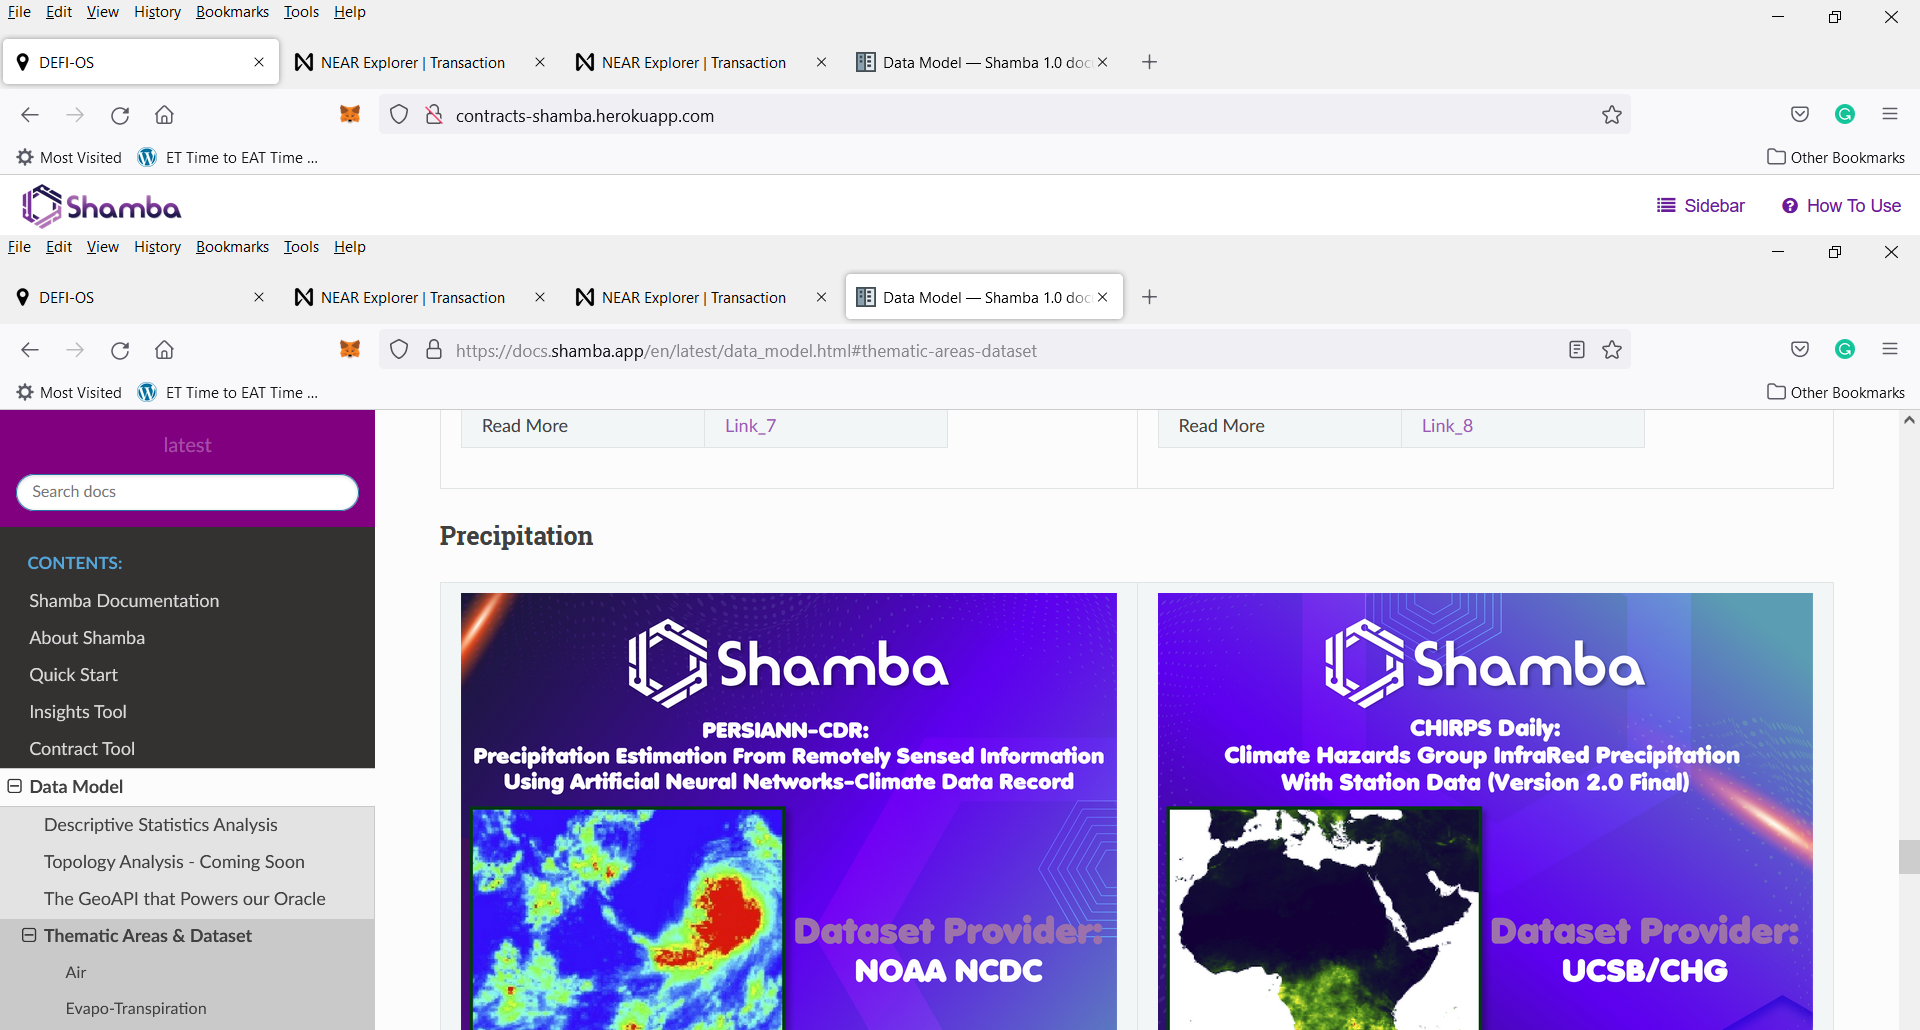Open Link_7 hyperlink

tap(750, 426)
